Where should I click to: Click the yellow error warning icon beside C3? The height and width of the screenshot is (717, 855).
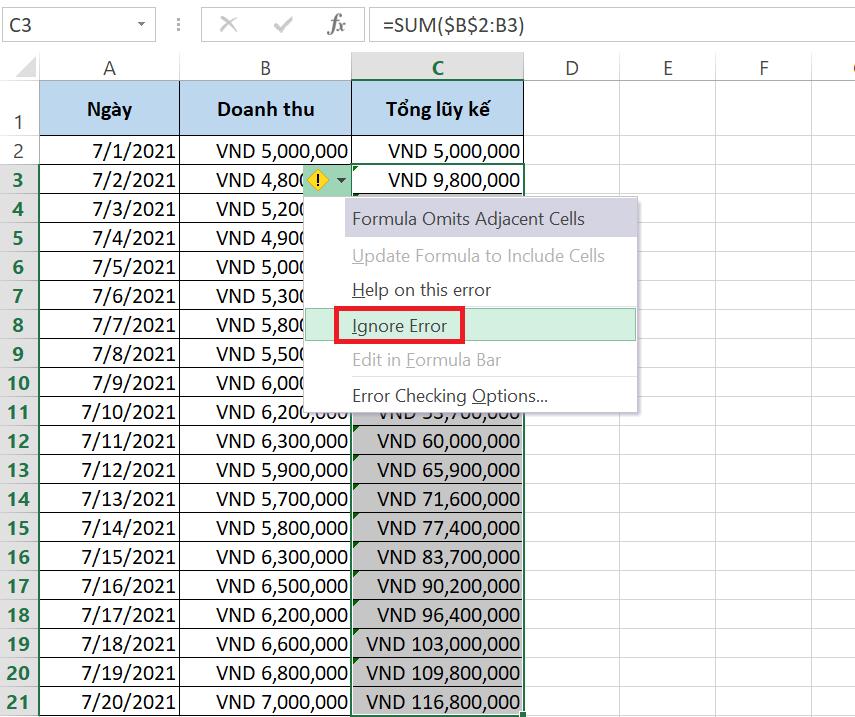[x=318, y=180]
